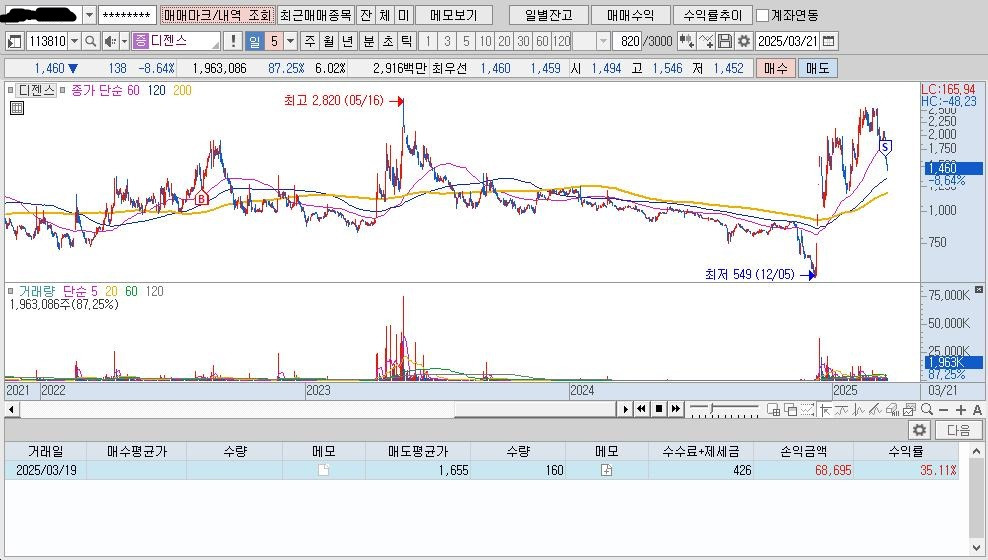Click the chart zoom-in plus icon
Viewport: 988px width, 560px height.
[961, 409]
